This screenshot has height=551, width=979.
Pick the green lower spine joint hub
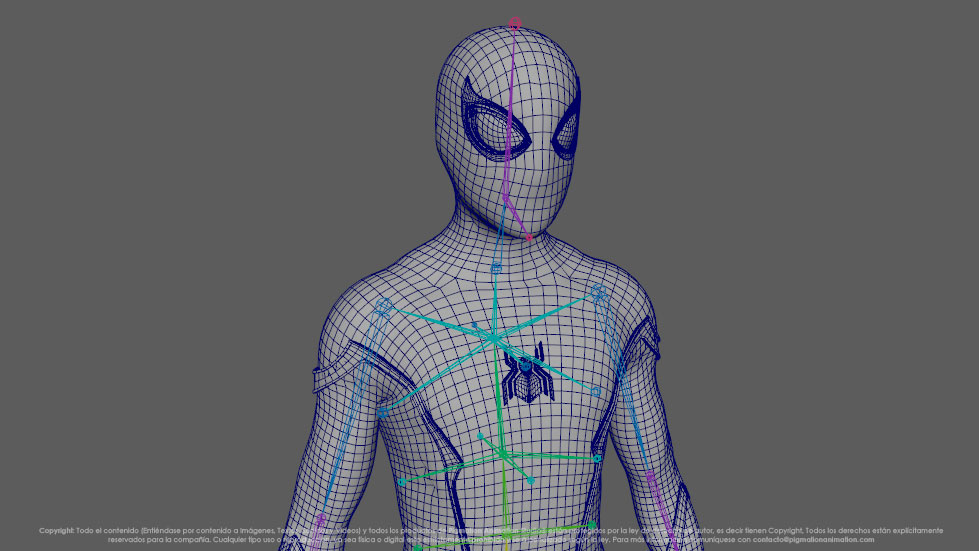coord(503,456)
